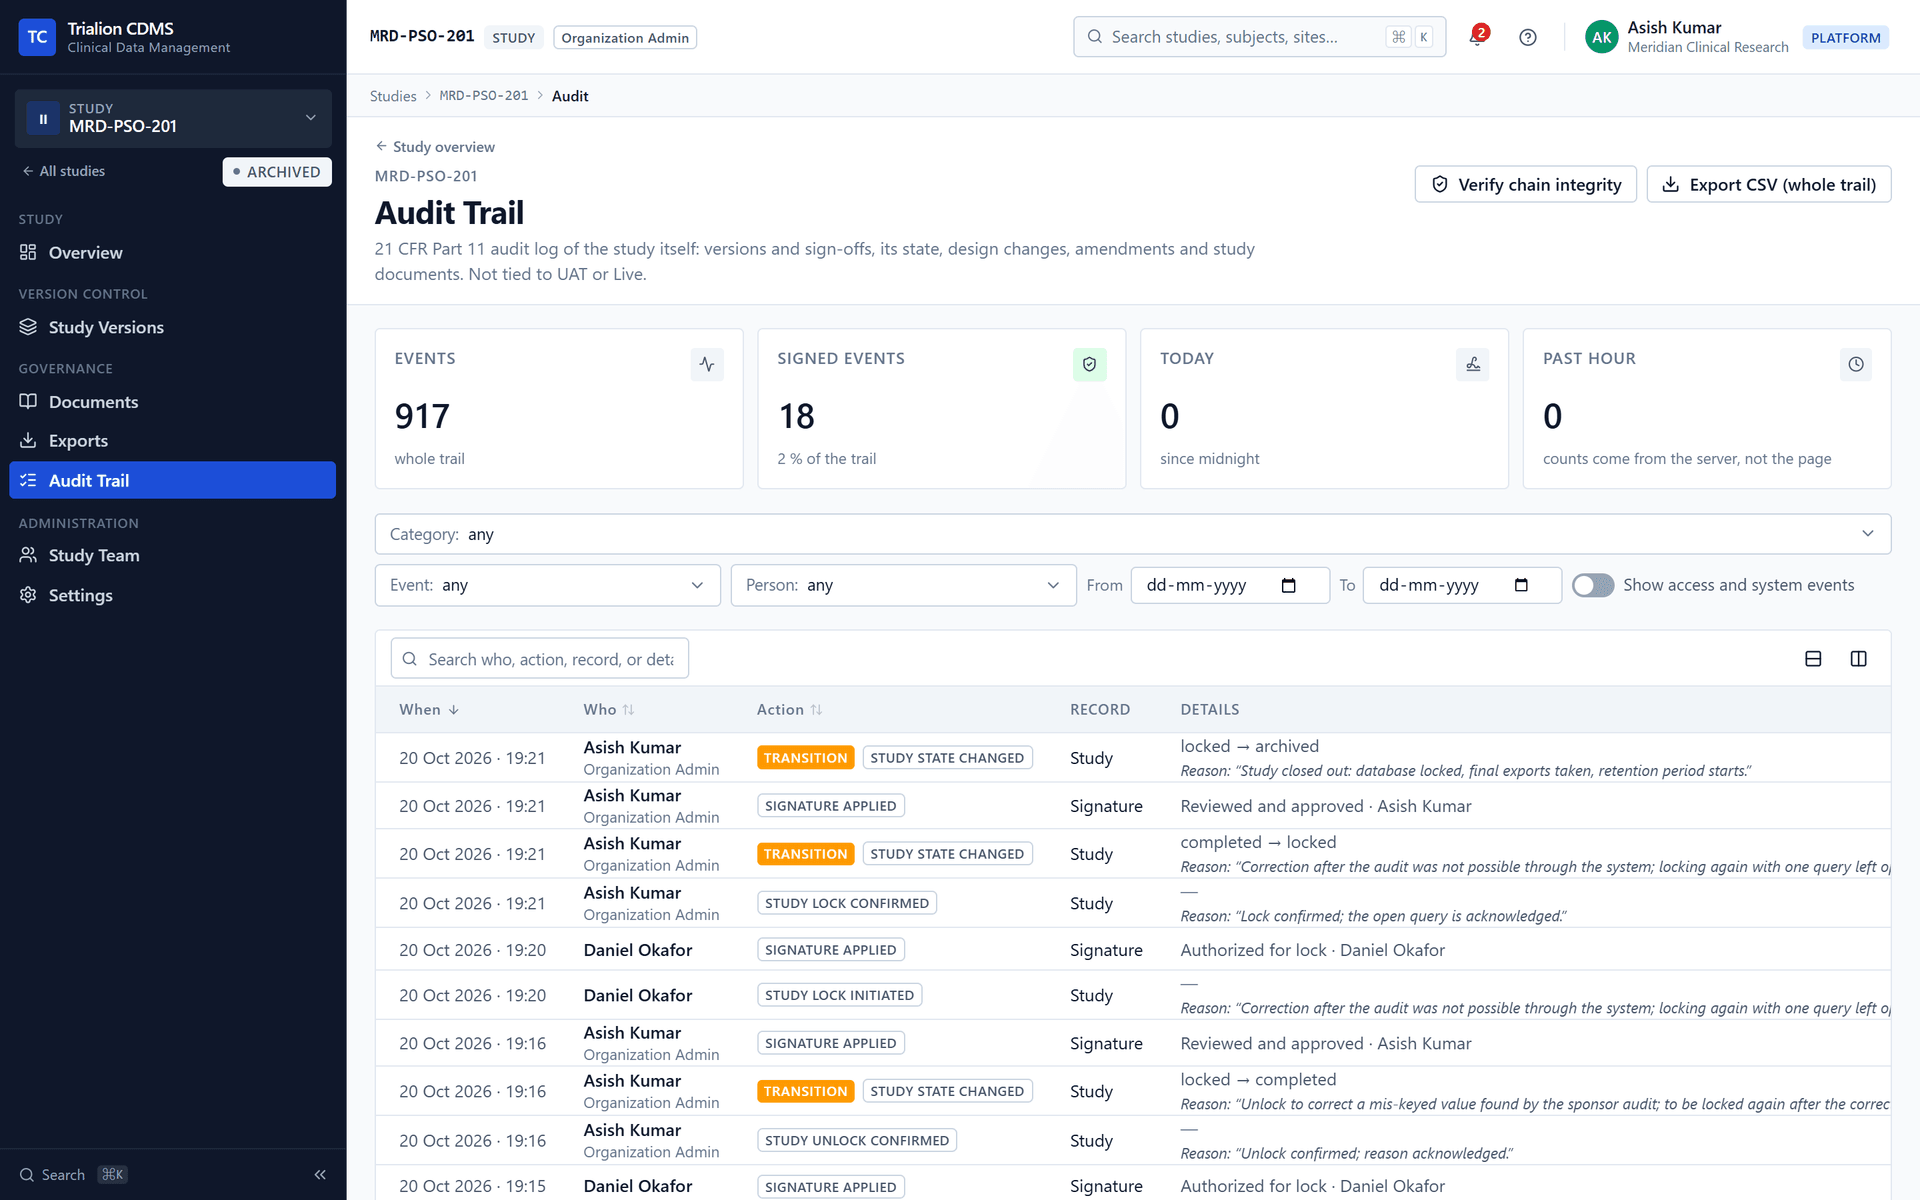Sort table by Action column
The height and width of the screenshot is (1200, 1920).
pyautogui.click(x=789, y=709)
